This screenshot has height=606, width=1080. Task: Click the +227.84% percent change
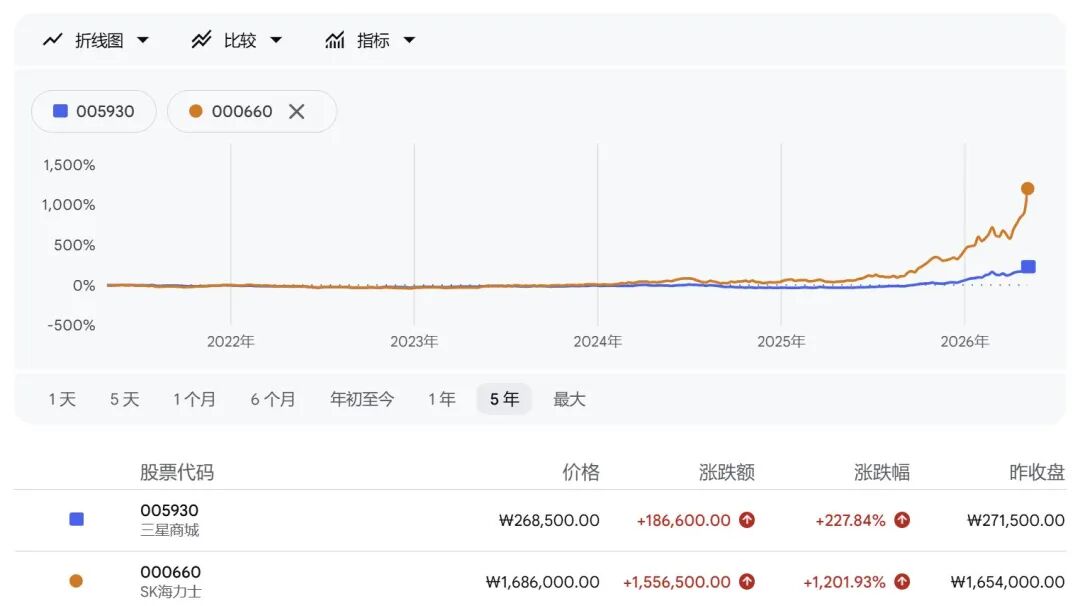pos(851,521)
